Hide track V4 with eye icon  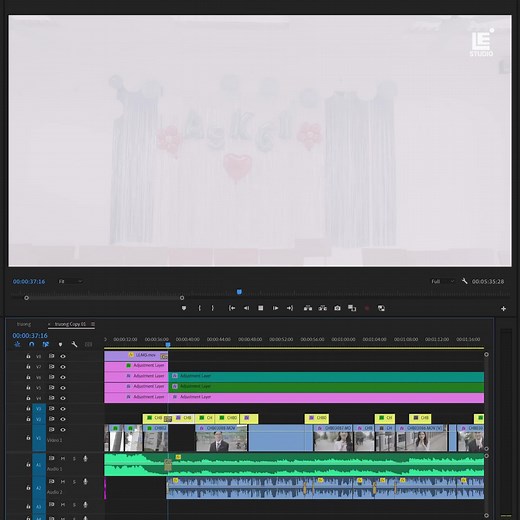pos(63,398)
